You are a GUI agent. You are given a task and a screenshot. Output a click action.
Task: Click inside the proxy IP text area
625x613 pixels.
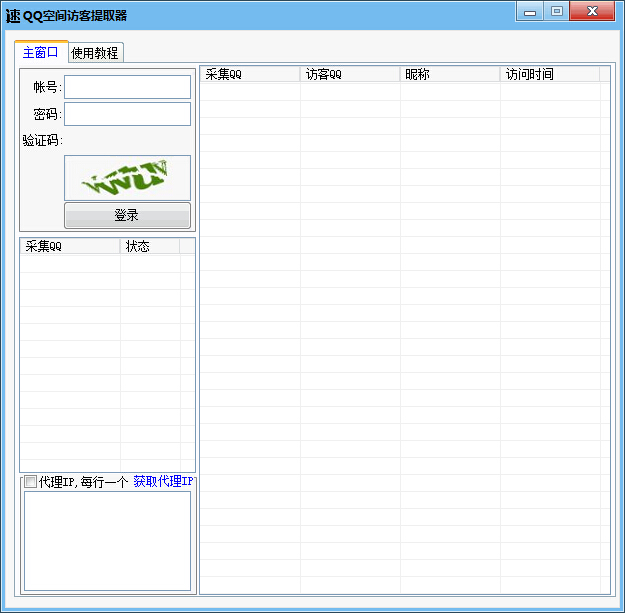tap(108, 541)
